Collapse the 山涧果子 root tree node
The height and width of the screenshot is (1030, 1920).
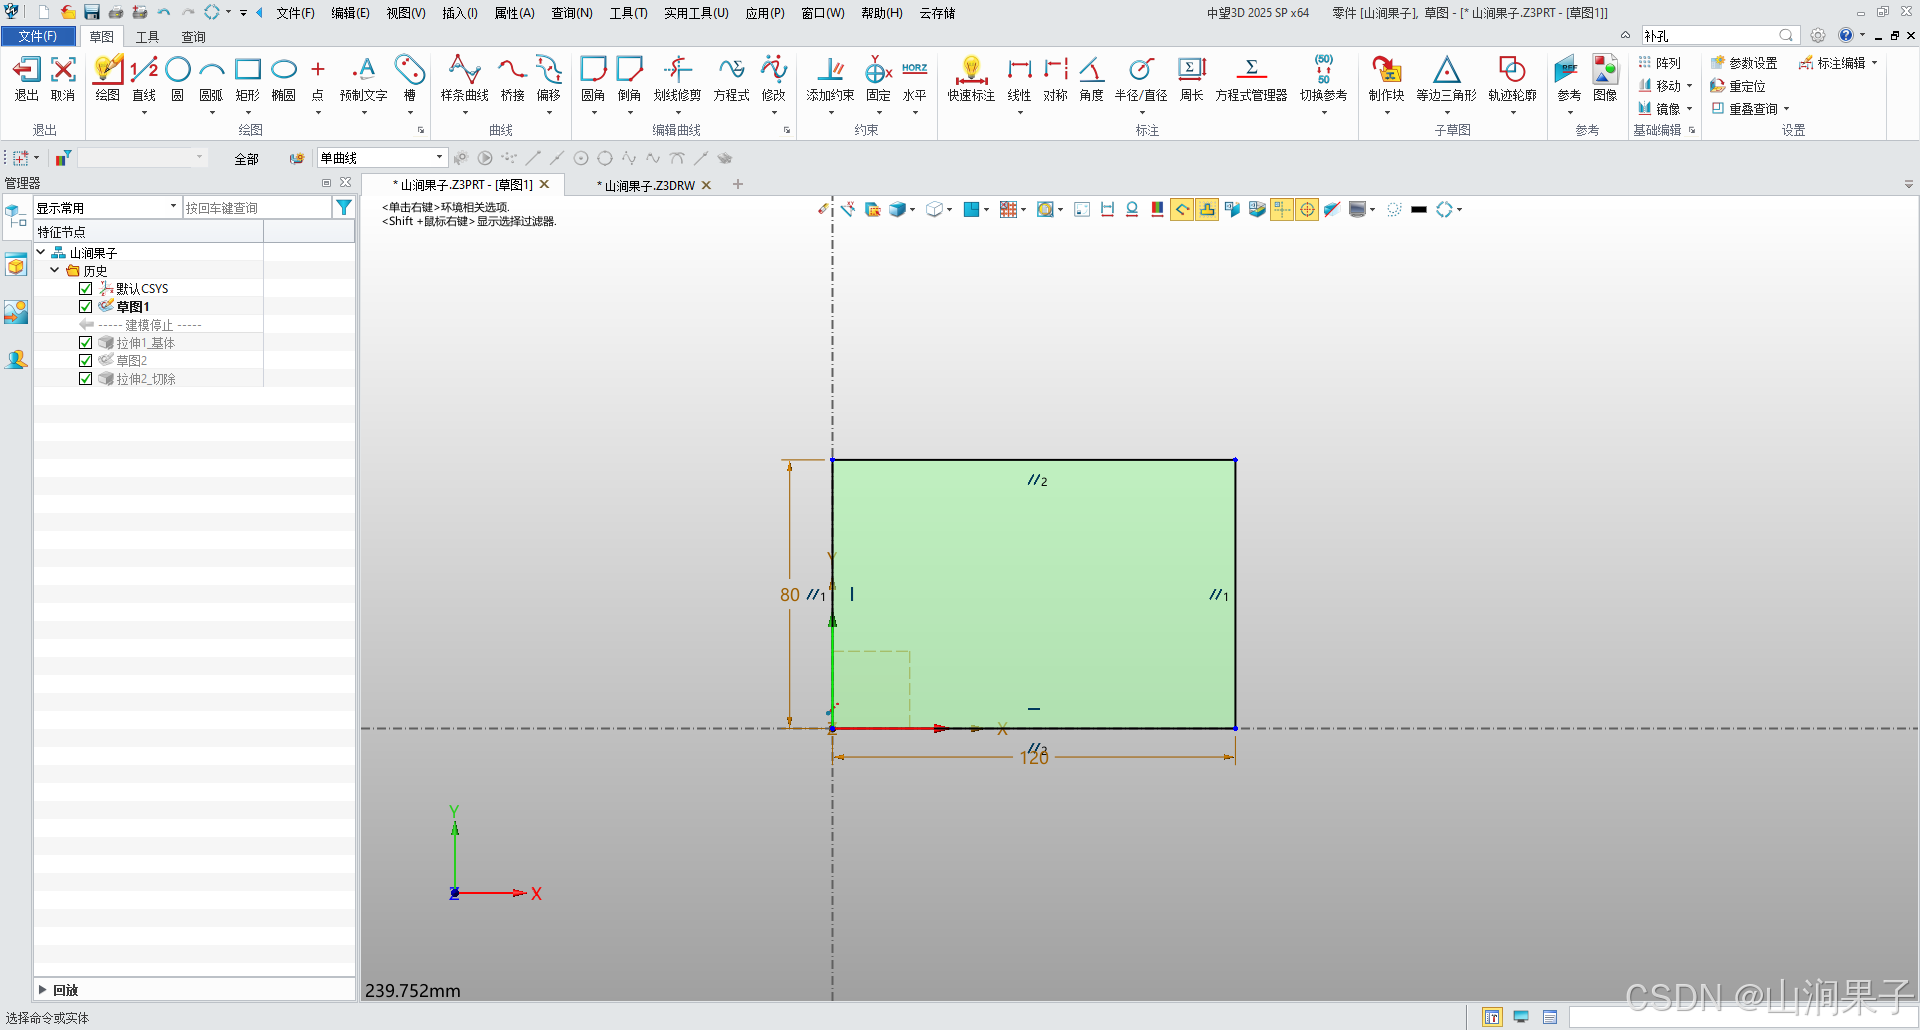coord(41,252)
